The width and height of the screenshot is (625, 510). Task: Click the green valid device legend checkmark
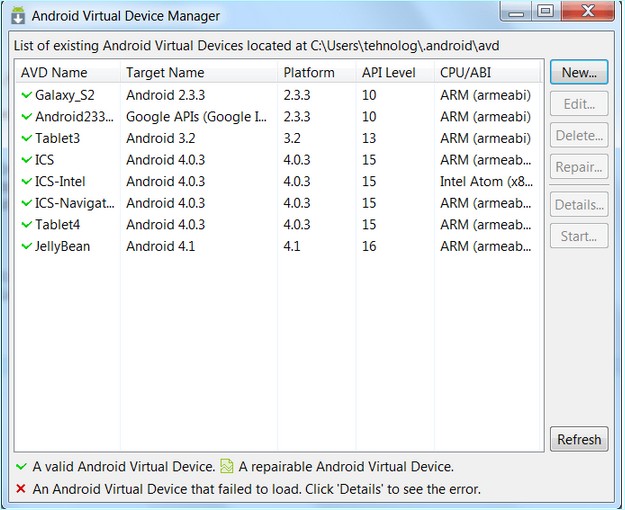[x=21, y=466]
